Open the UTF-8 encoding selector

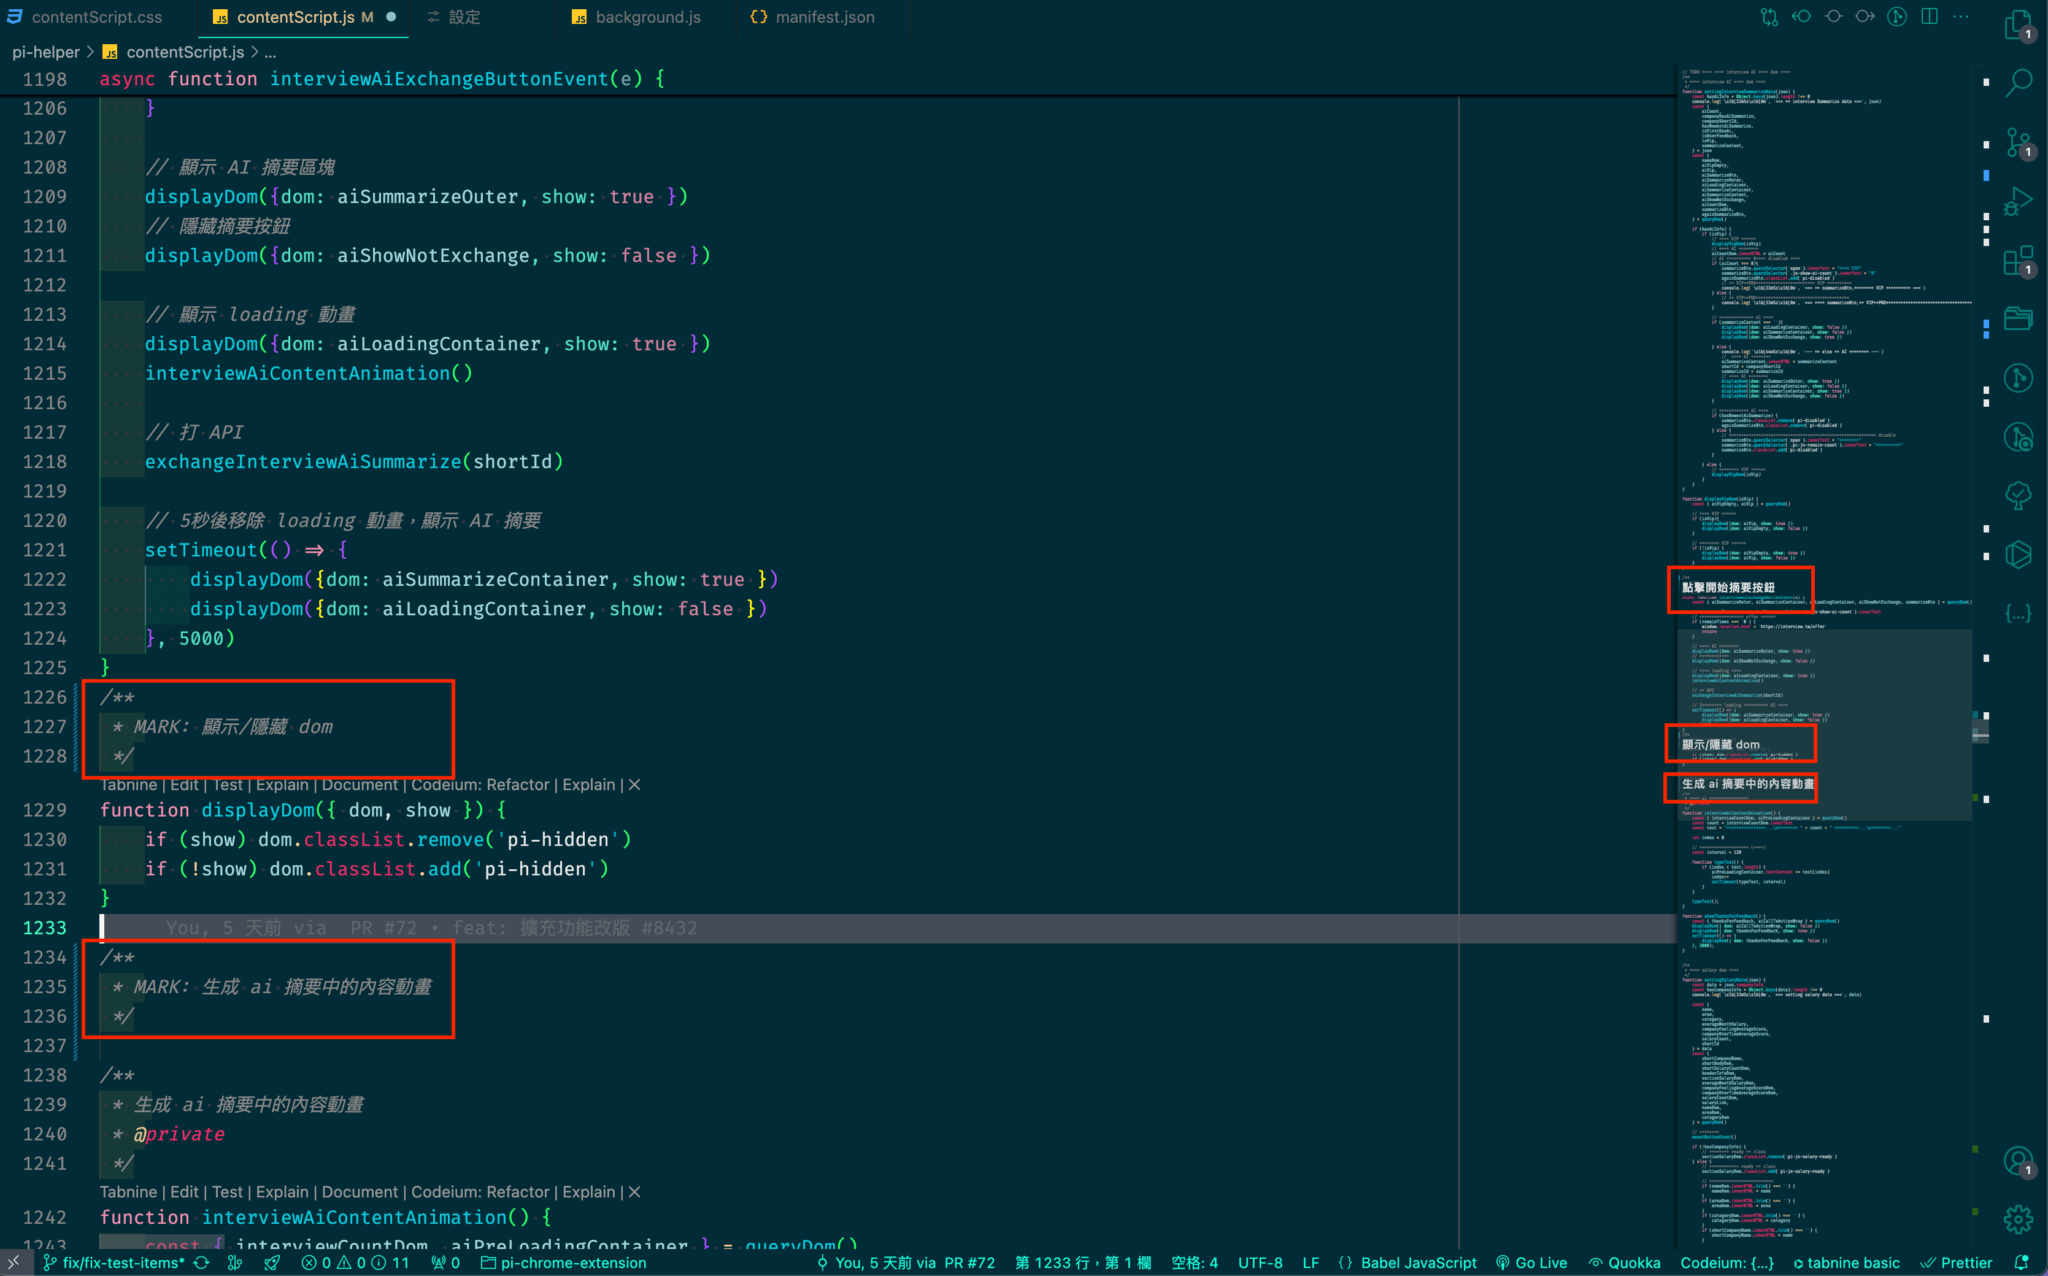(x=1260, y=1262)
